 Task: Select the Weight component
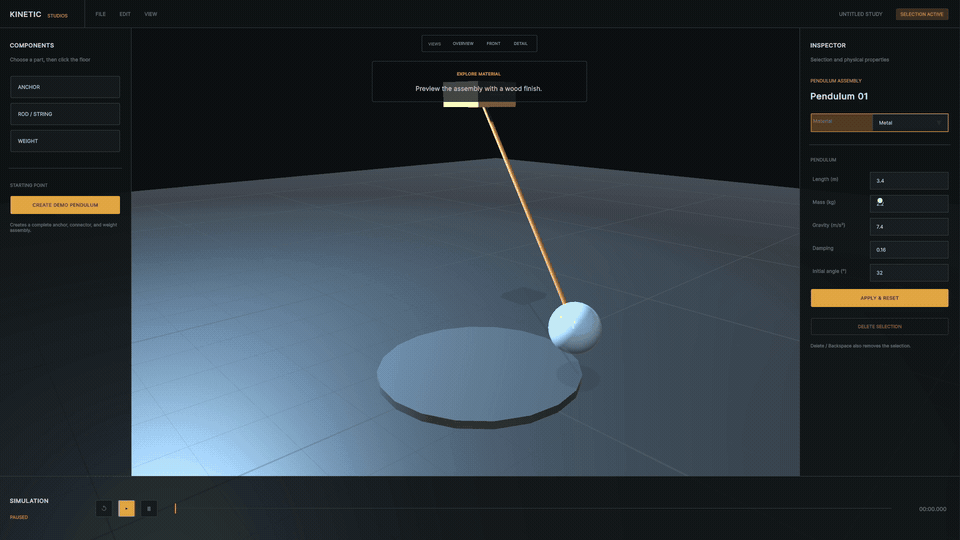click(65, 141)
